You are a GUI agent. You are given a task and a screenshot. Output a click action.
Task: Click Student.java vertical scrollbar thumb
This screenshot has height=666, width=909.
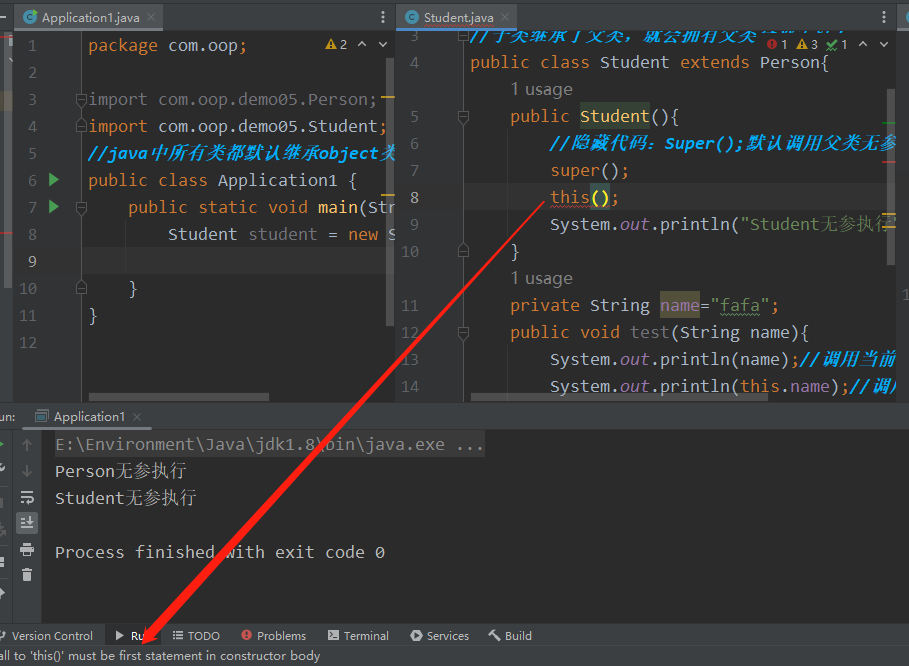[x=890, y=177]
